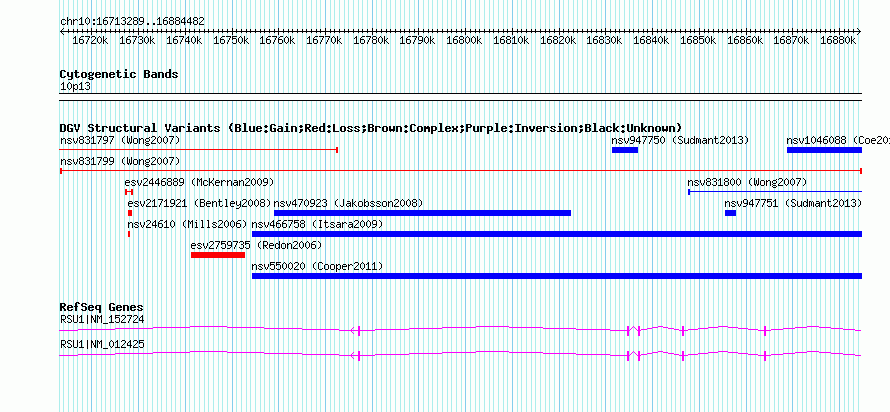
Task: Click the 16720k ruler tick label
Action: click(x=90, y=40)
